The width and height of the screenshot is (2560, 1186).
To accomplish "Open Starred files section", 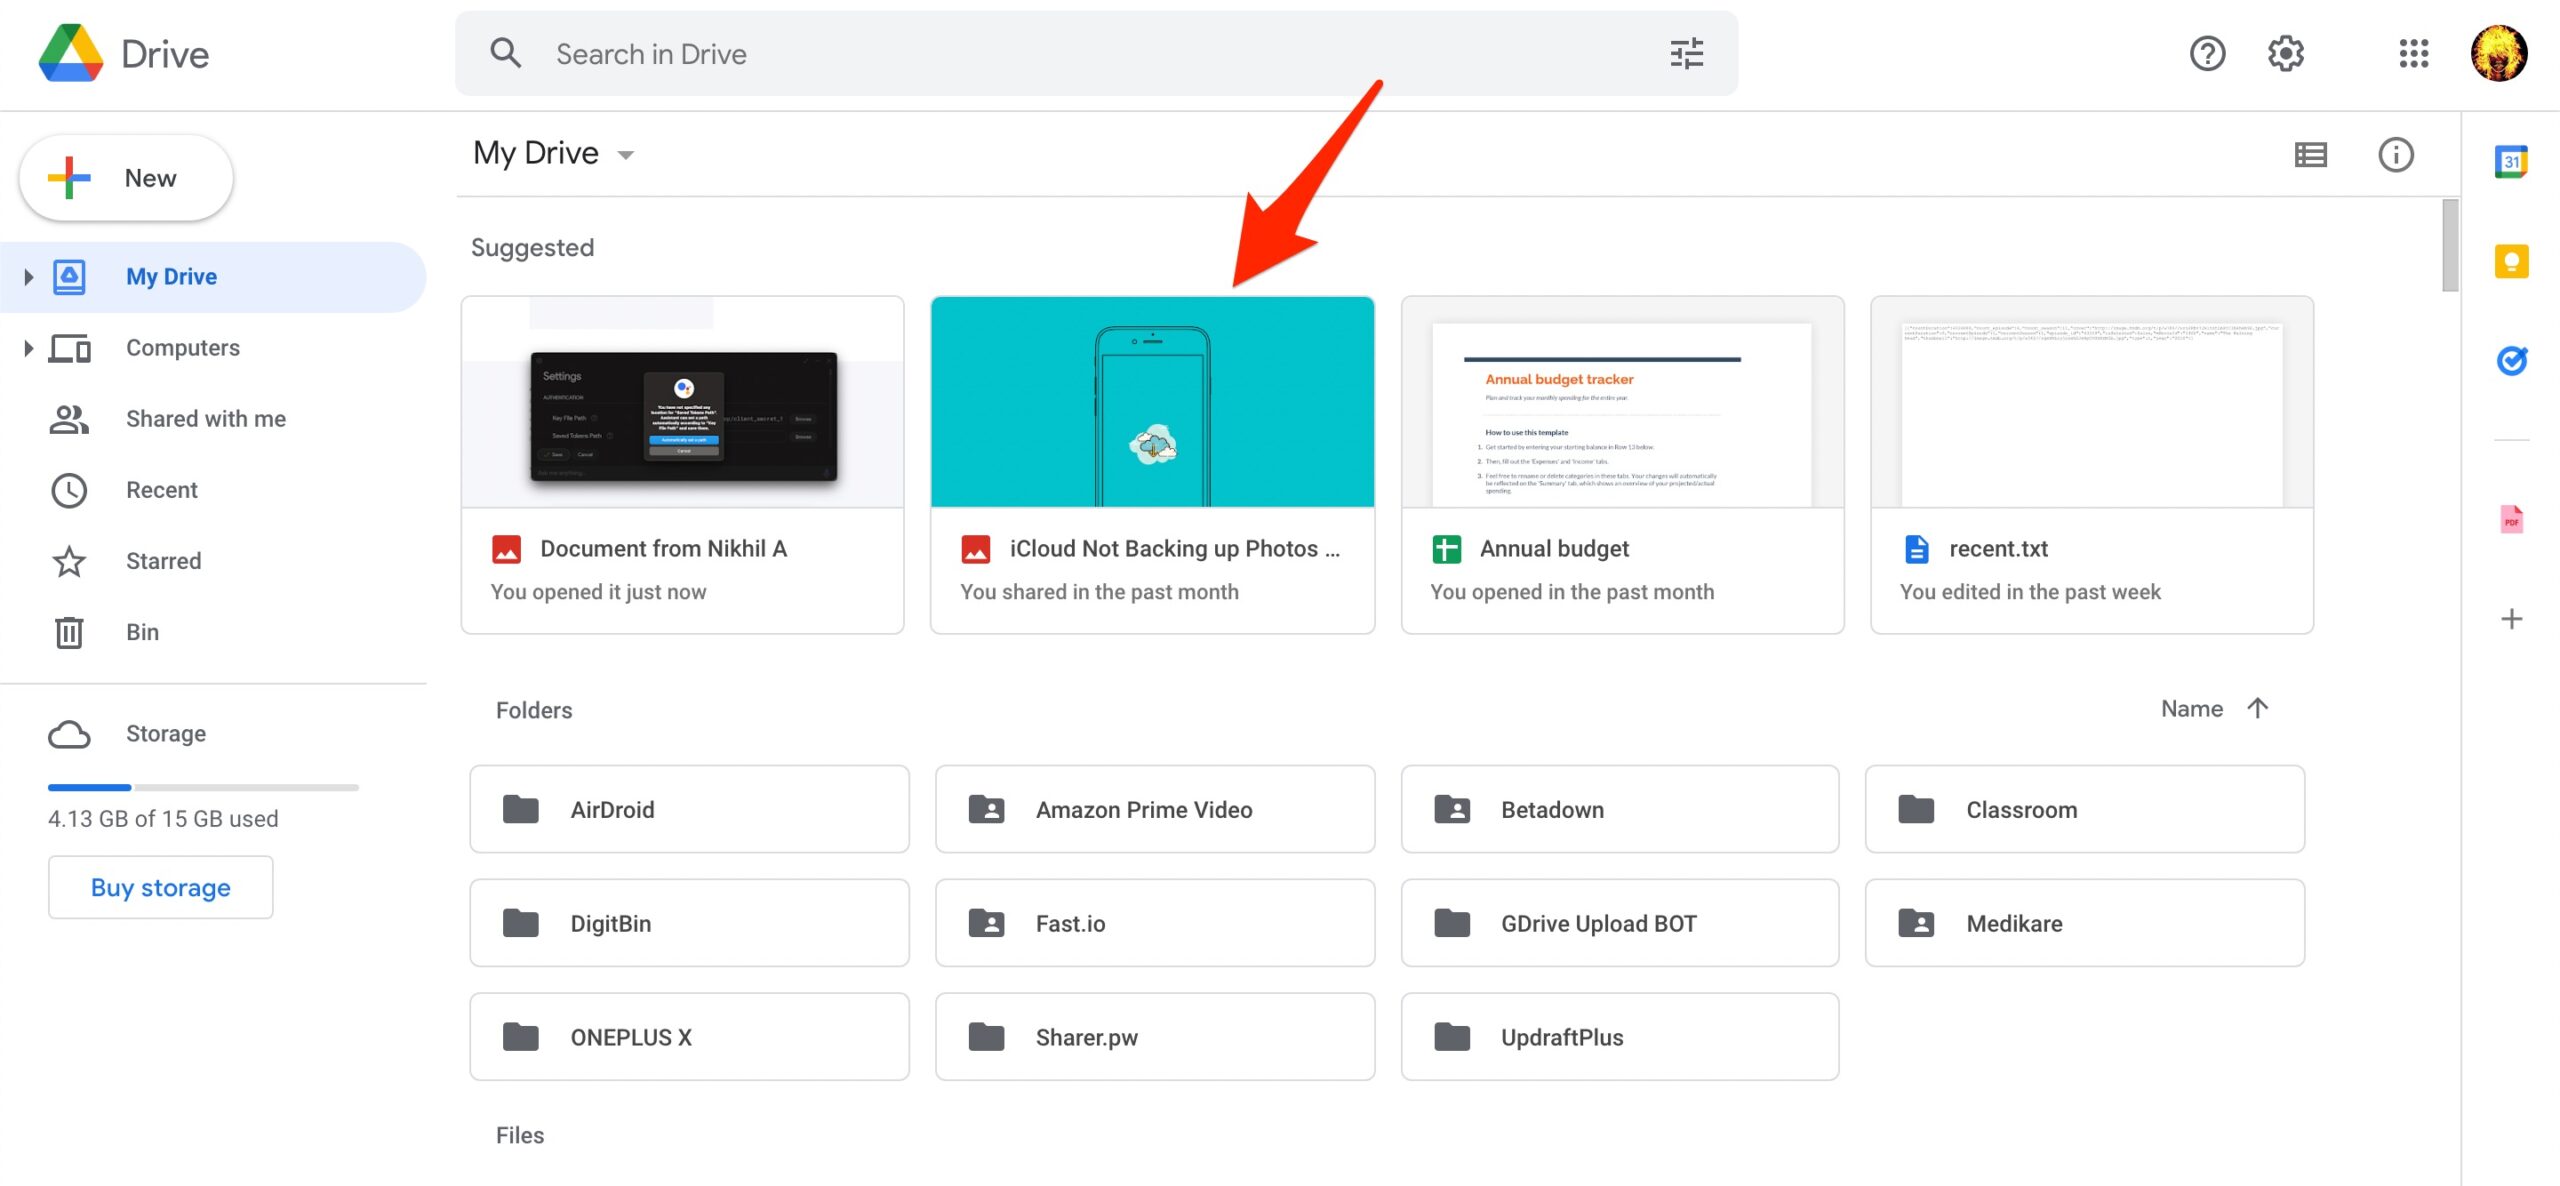I will click(163, 559).
